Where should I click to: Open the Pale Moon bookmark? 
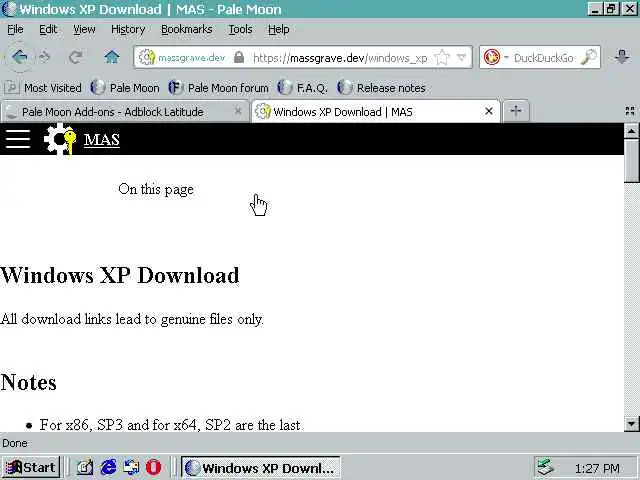125,88
